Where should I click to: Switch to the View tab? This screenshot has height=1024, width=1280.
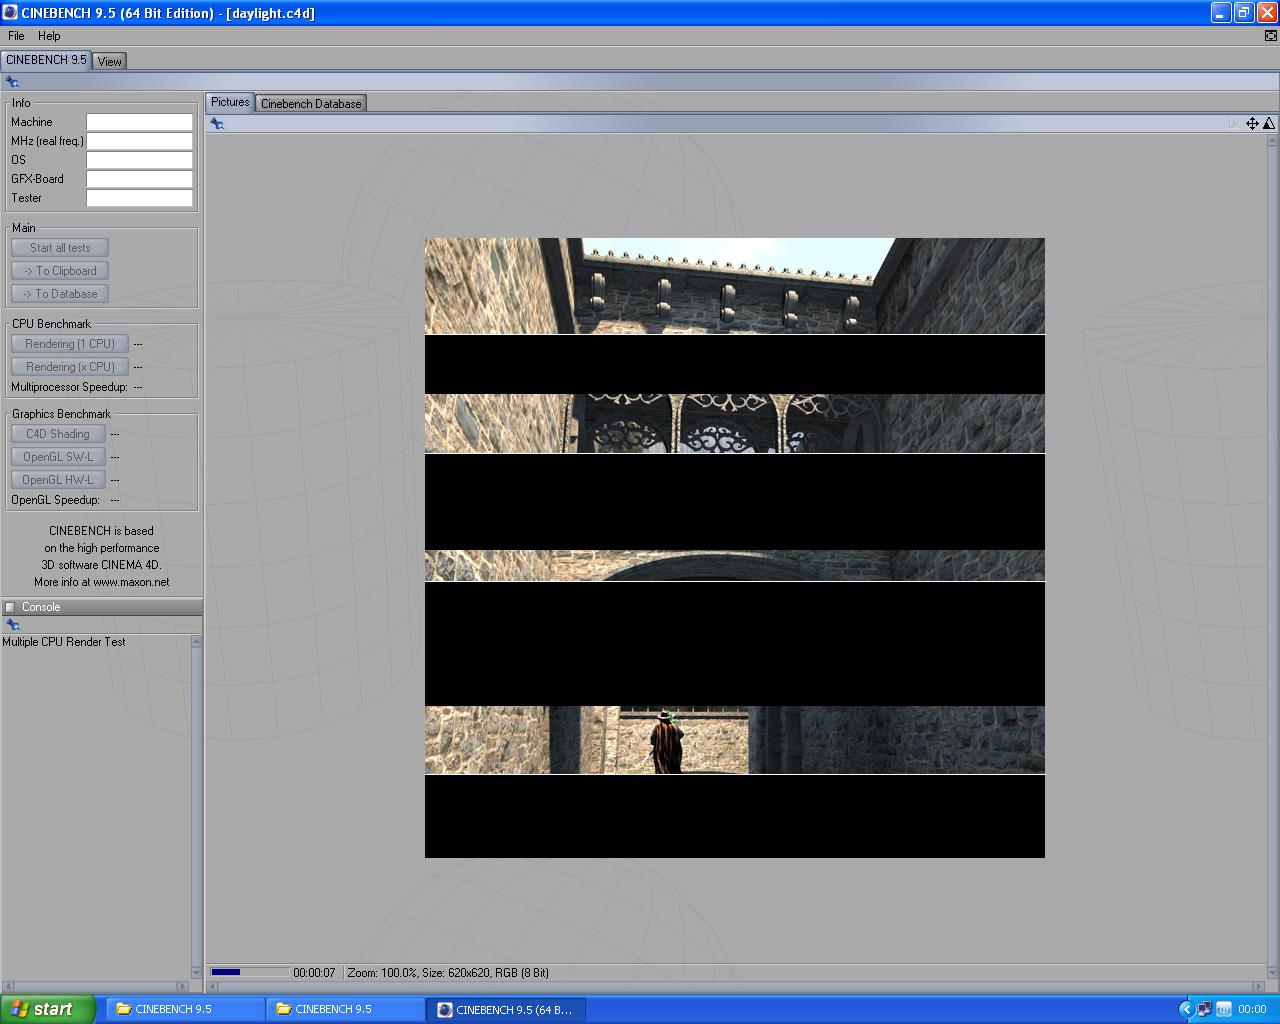109,61
